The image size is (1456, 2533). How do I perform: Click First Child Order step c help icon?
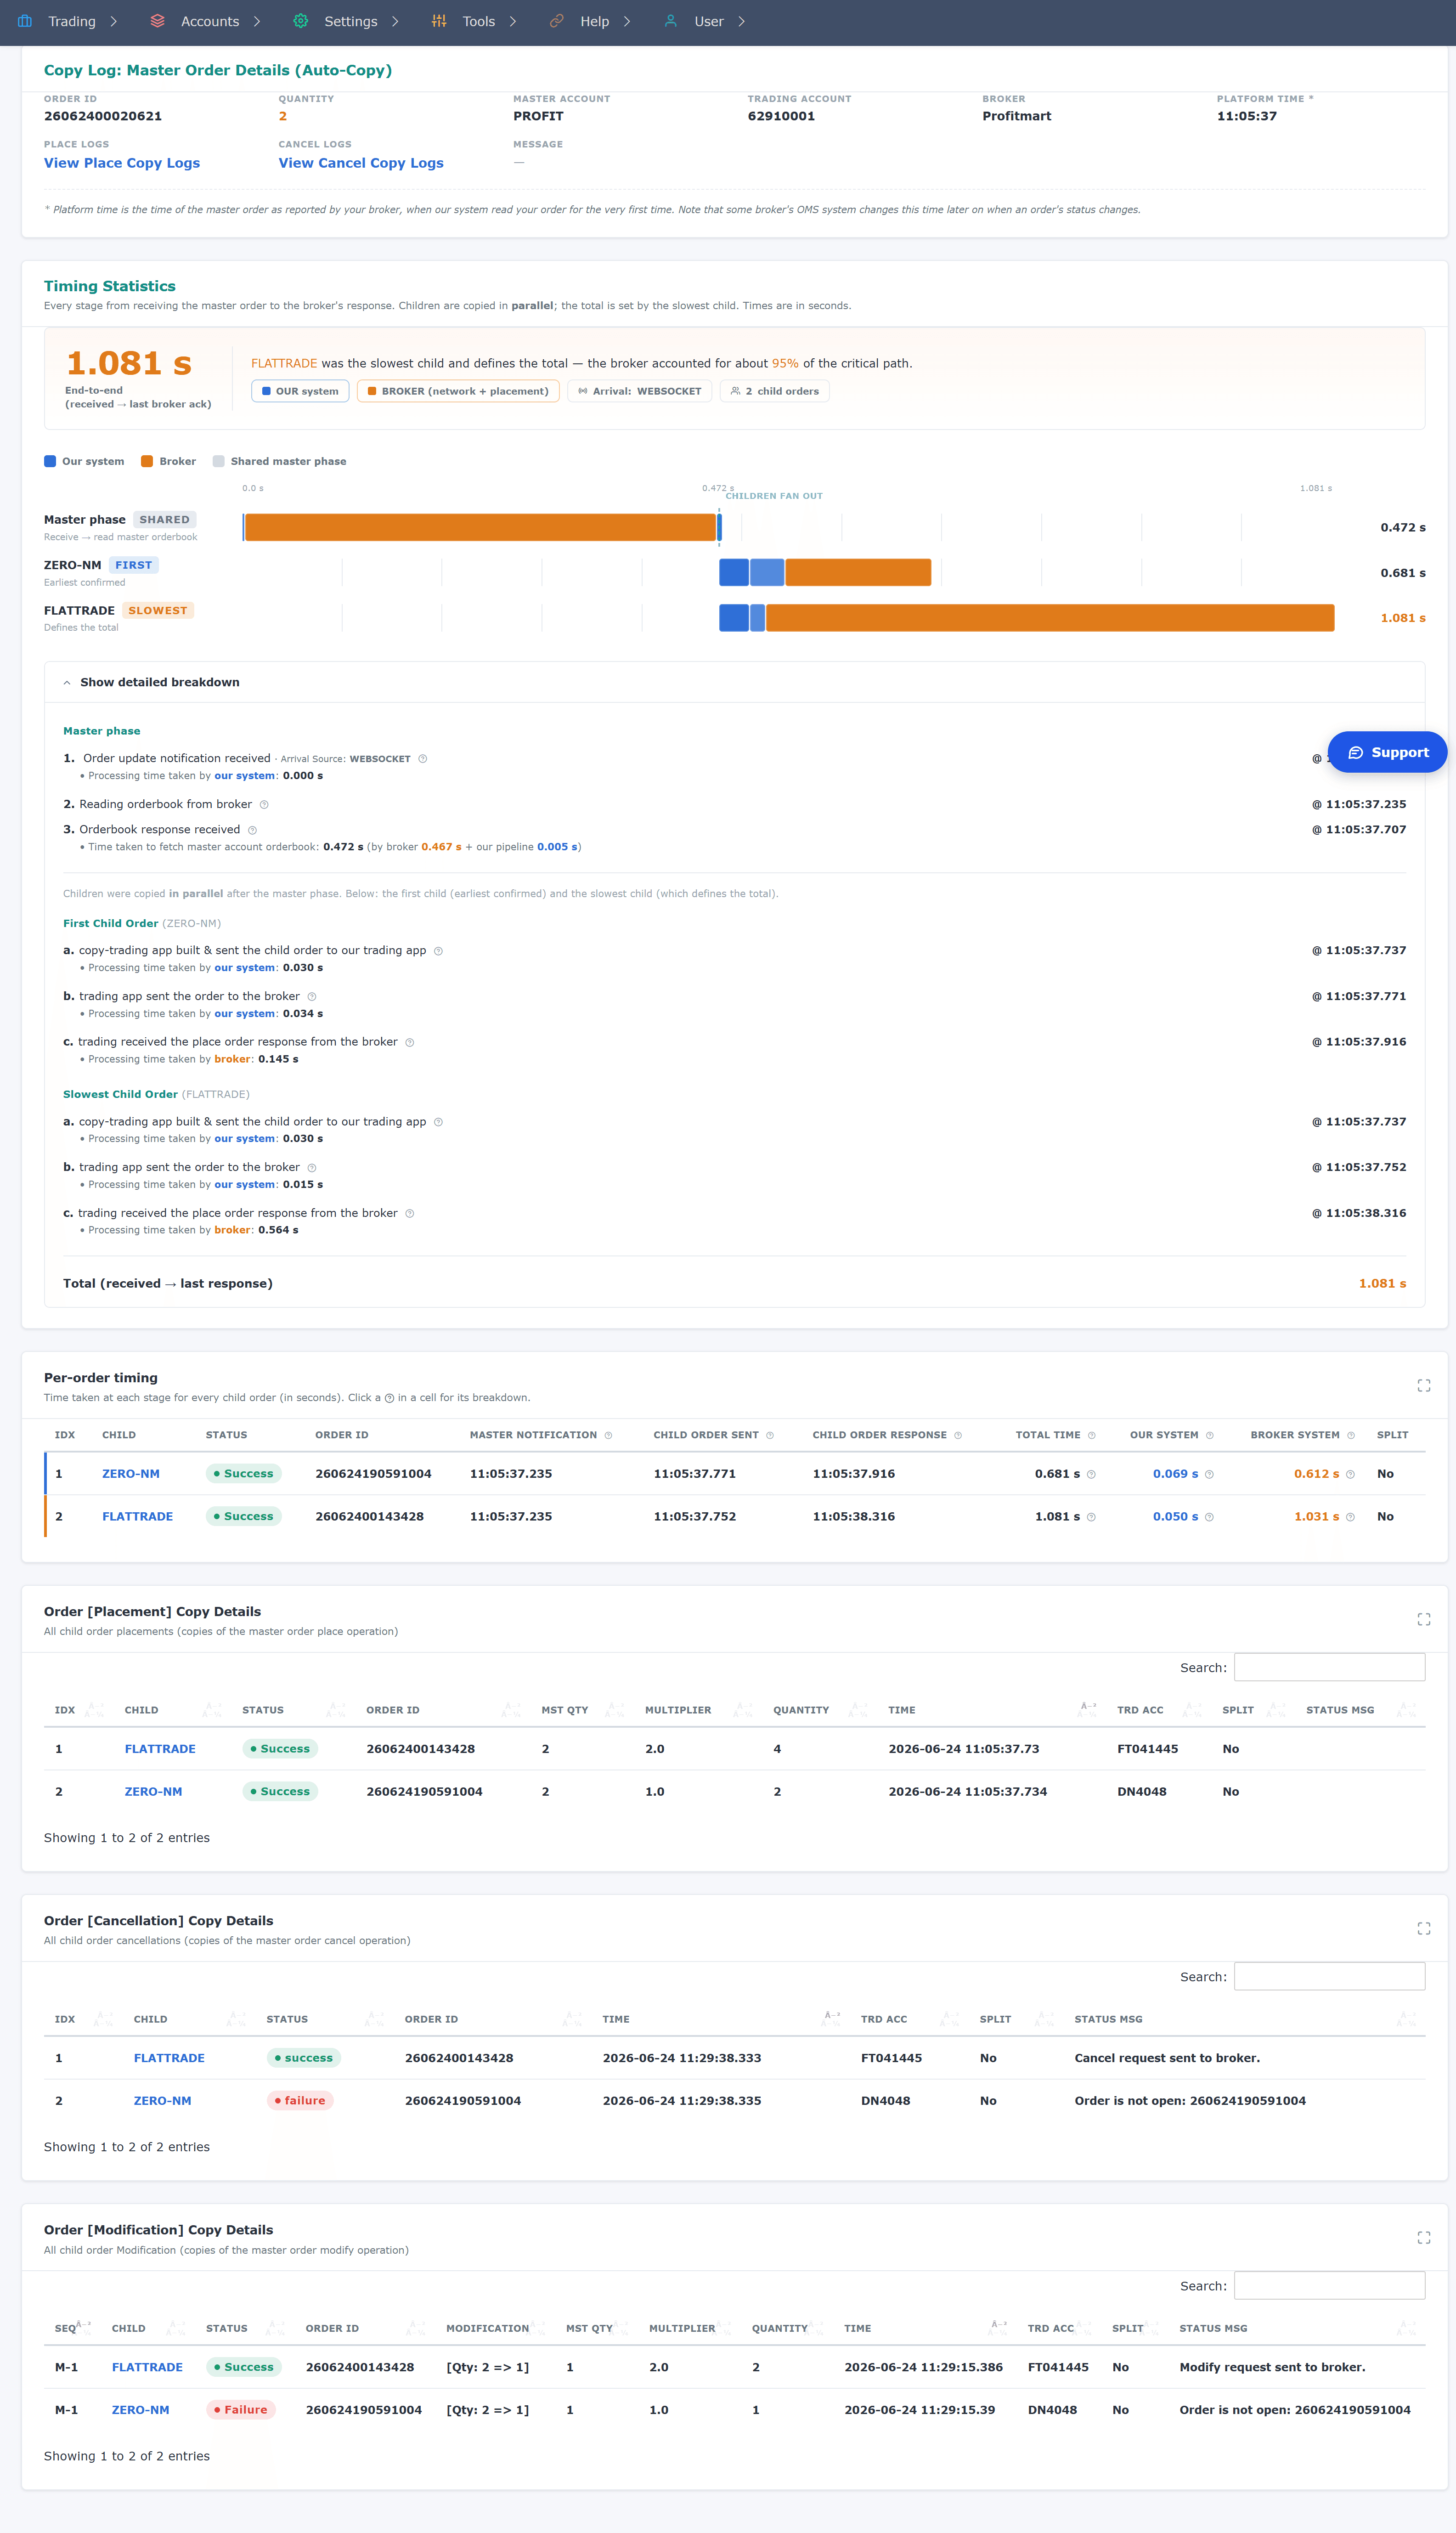tap(410, 1042)
